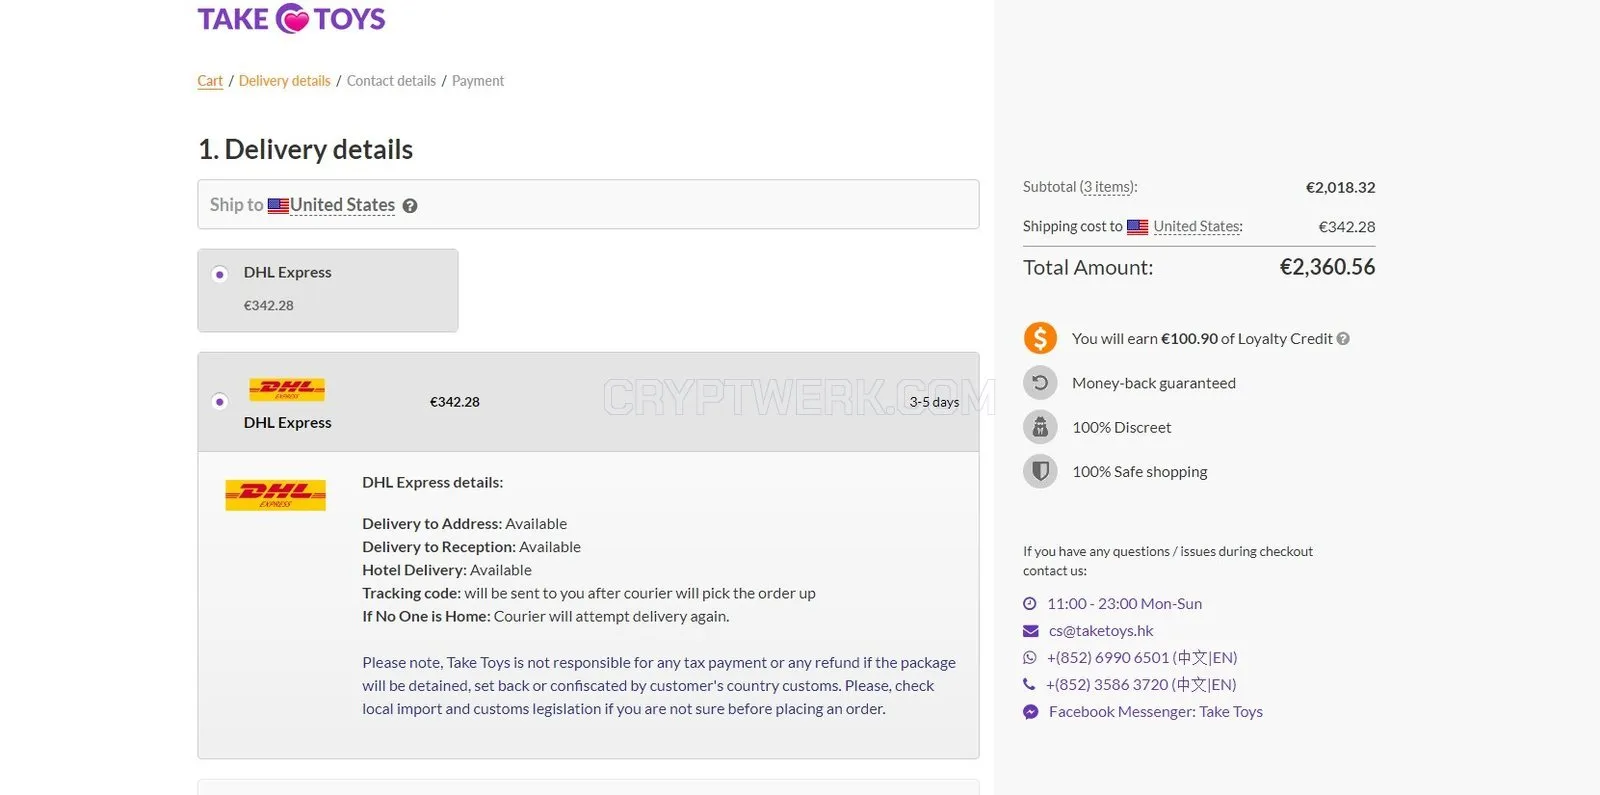The height and width of the screenshot is (795, 1600).
Task: Open Contact details breadcrumb step
Action: (391, 81)
